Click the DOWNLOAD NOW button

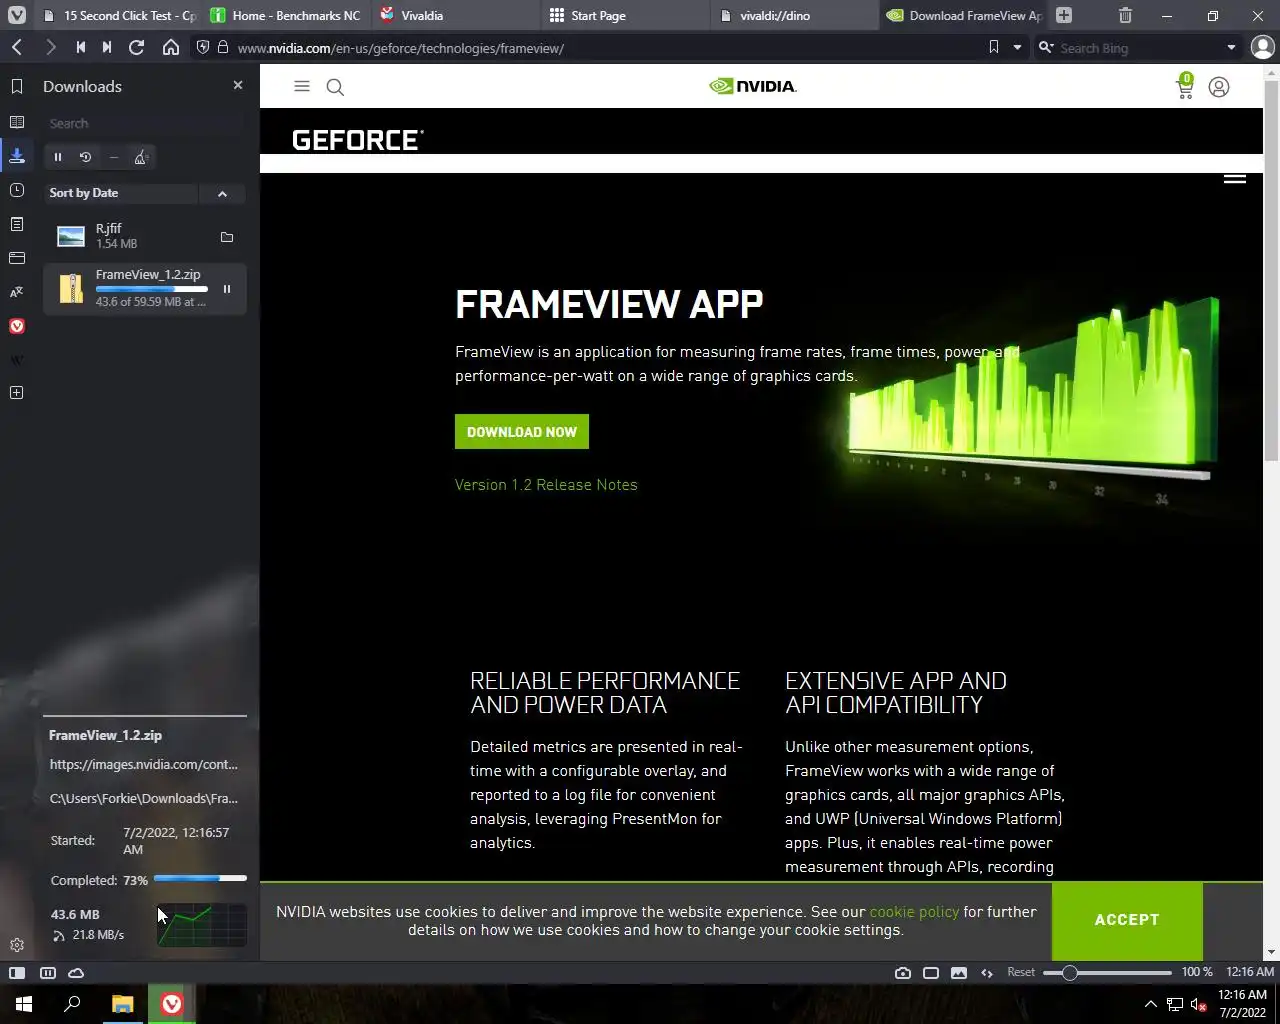(522, 432)
